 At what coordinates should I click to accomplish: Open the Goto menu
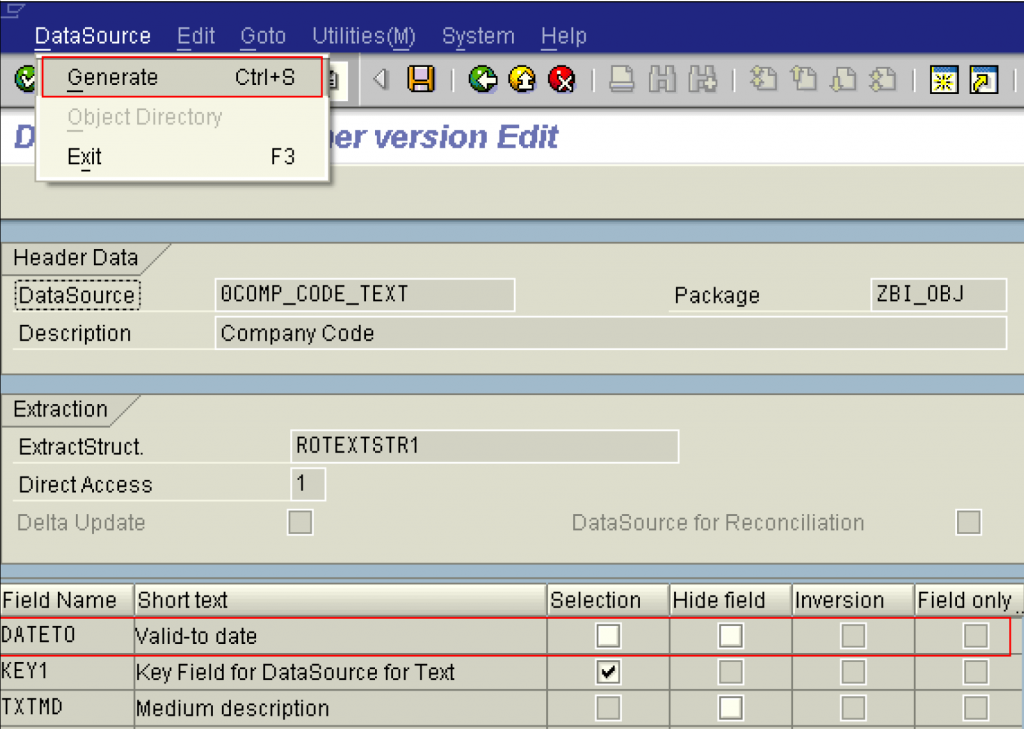[x=263, y=36]
